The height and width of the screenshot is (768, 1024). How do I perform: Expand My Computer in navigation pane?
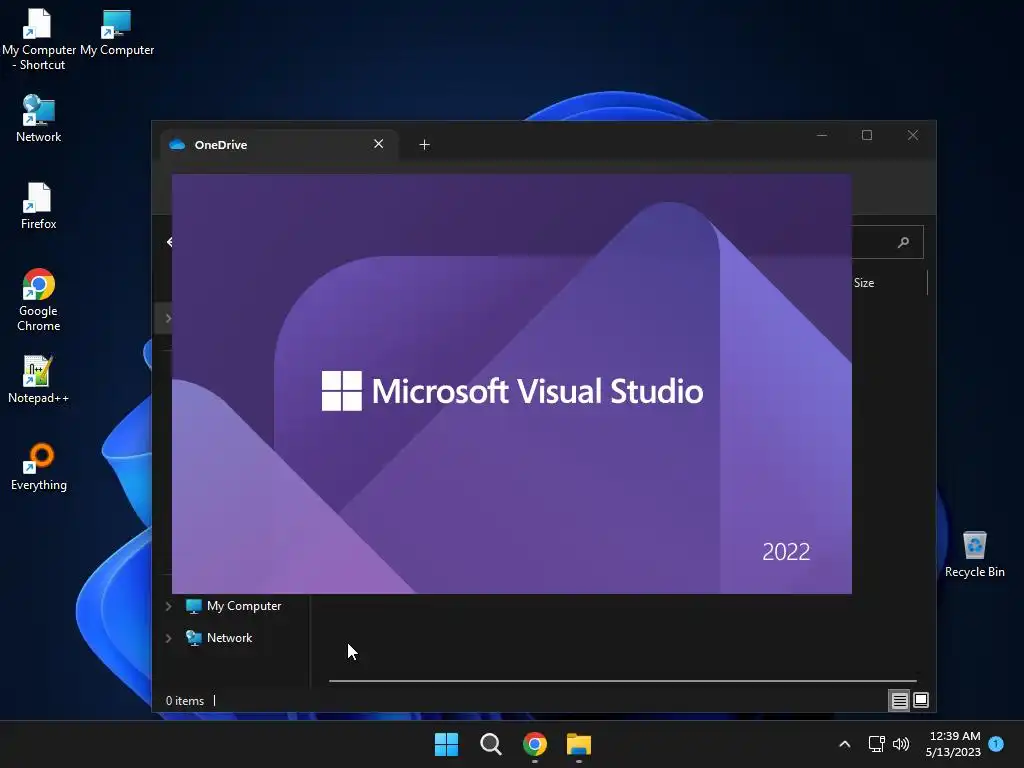pyautogui.click(x=168, y=606)
